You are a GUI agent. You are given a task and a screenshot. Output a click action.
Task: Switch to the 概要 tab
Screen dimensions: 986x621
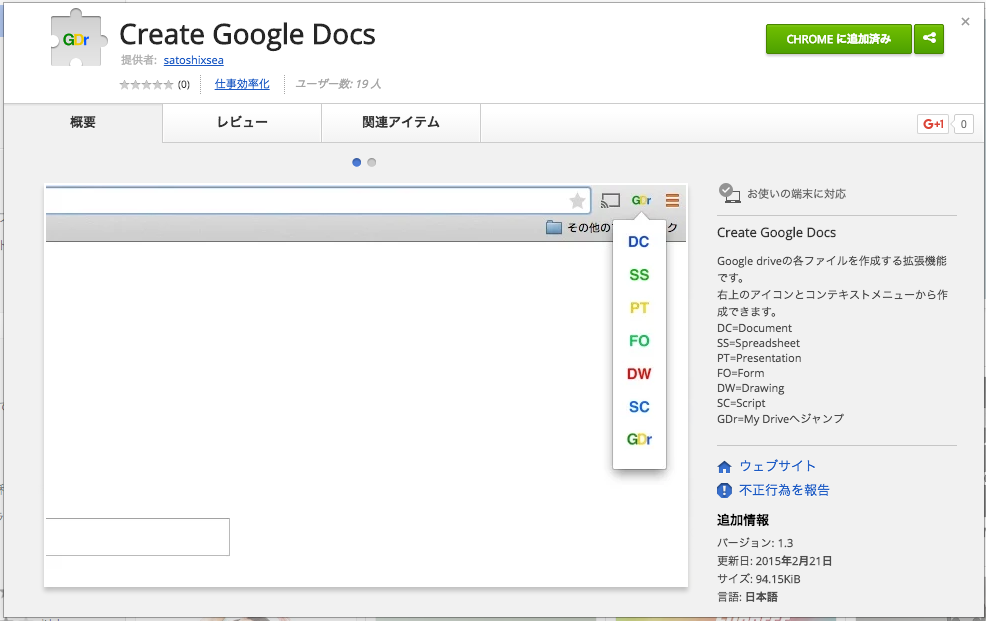83,123
